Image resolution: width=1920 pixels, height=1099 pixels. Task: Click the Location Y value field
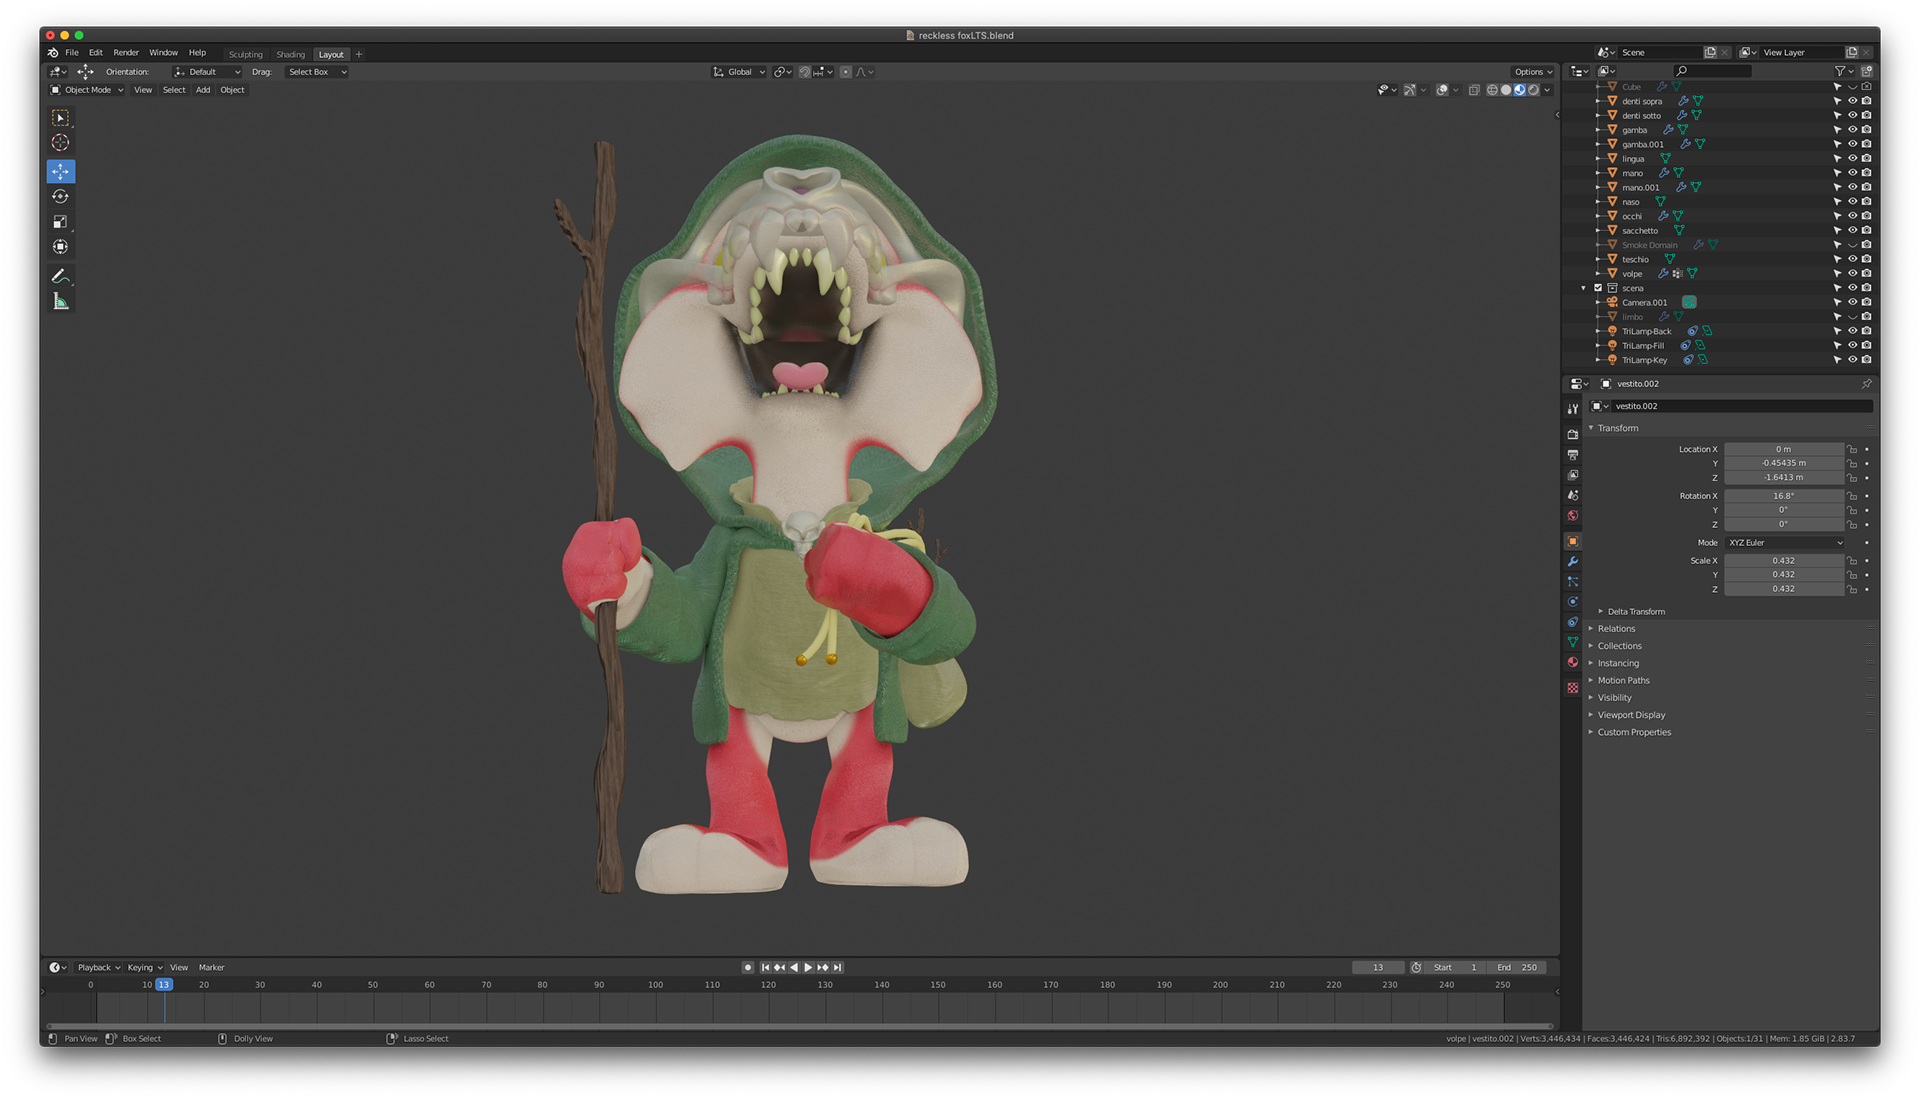pyautogui.click(x=1783, y=463)
